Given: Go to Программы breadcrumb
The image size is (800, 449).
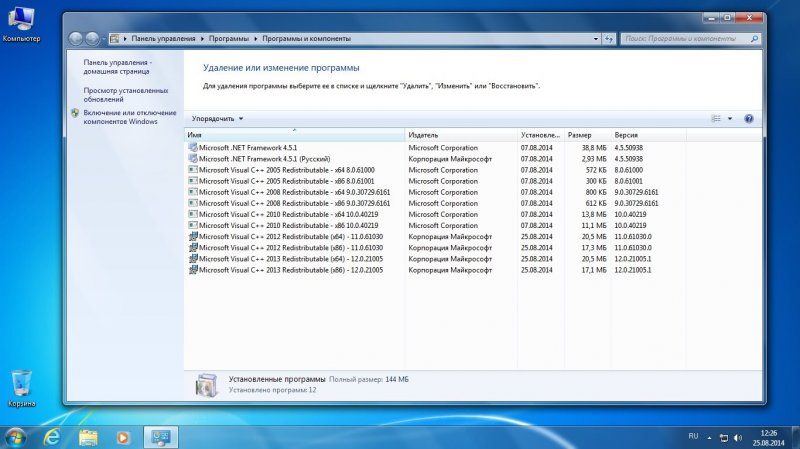Looking at the screenshot, I should [229, 39].
